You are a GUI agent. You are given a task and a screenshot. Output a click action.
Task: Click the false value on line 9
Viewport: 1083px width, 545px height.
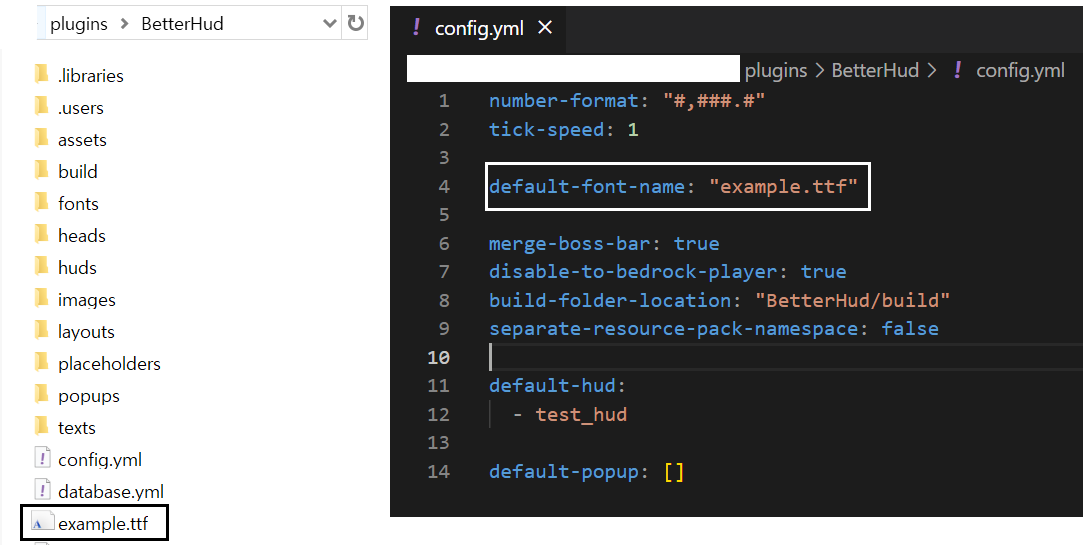coord(910,329)
